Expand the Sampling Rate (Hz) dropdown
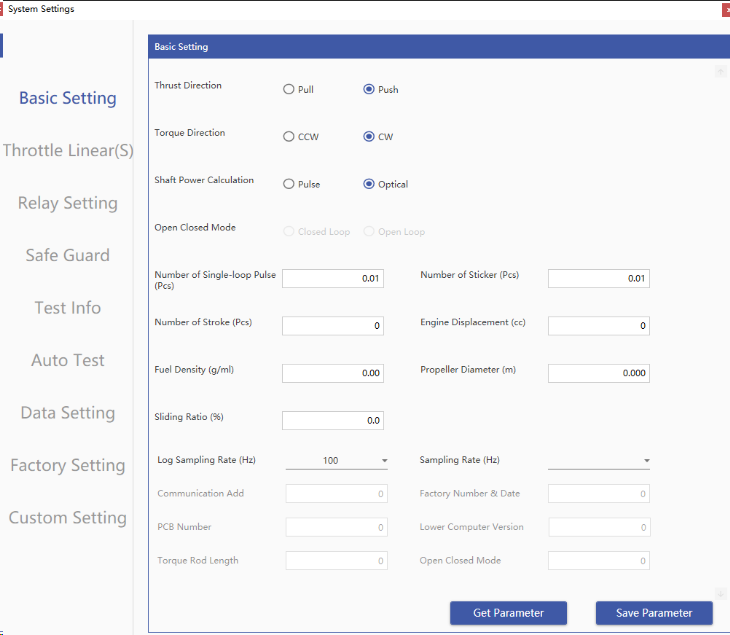 [599, 461]
